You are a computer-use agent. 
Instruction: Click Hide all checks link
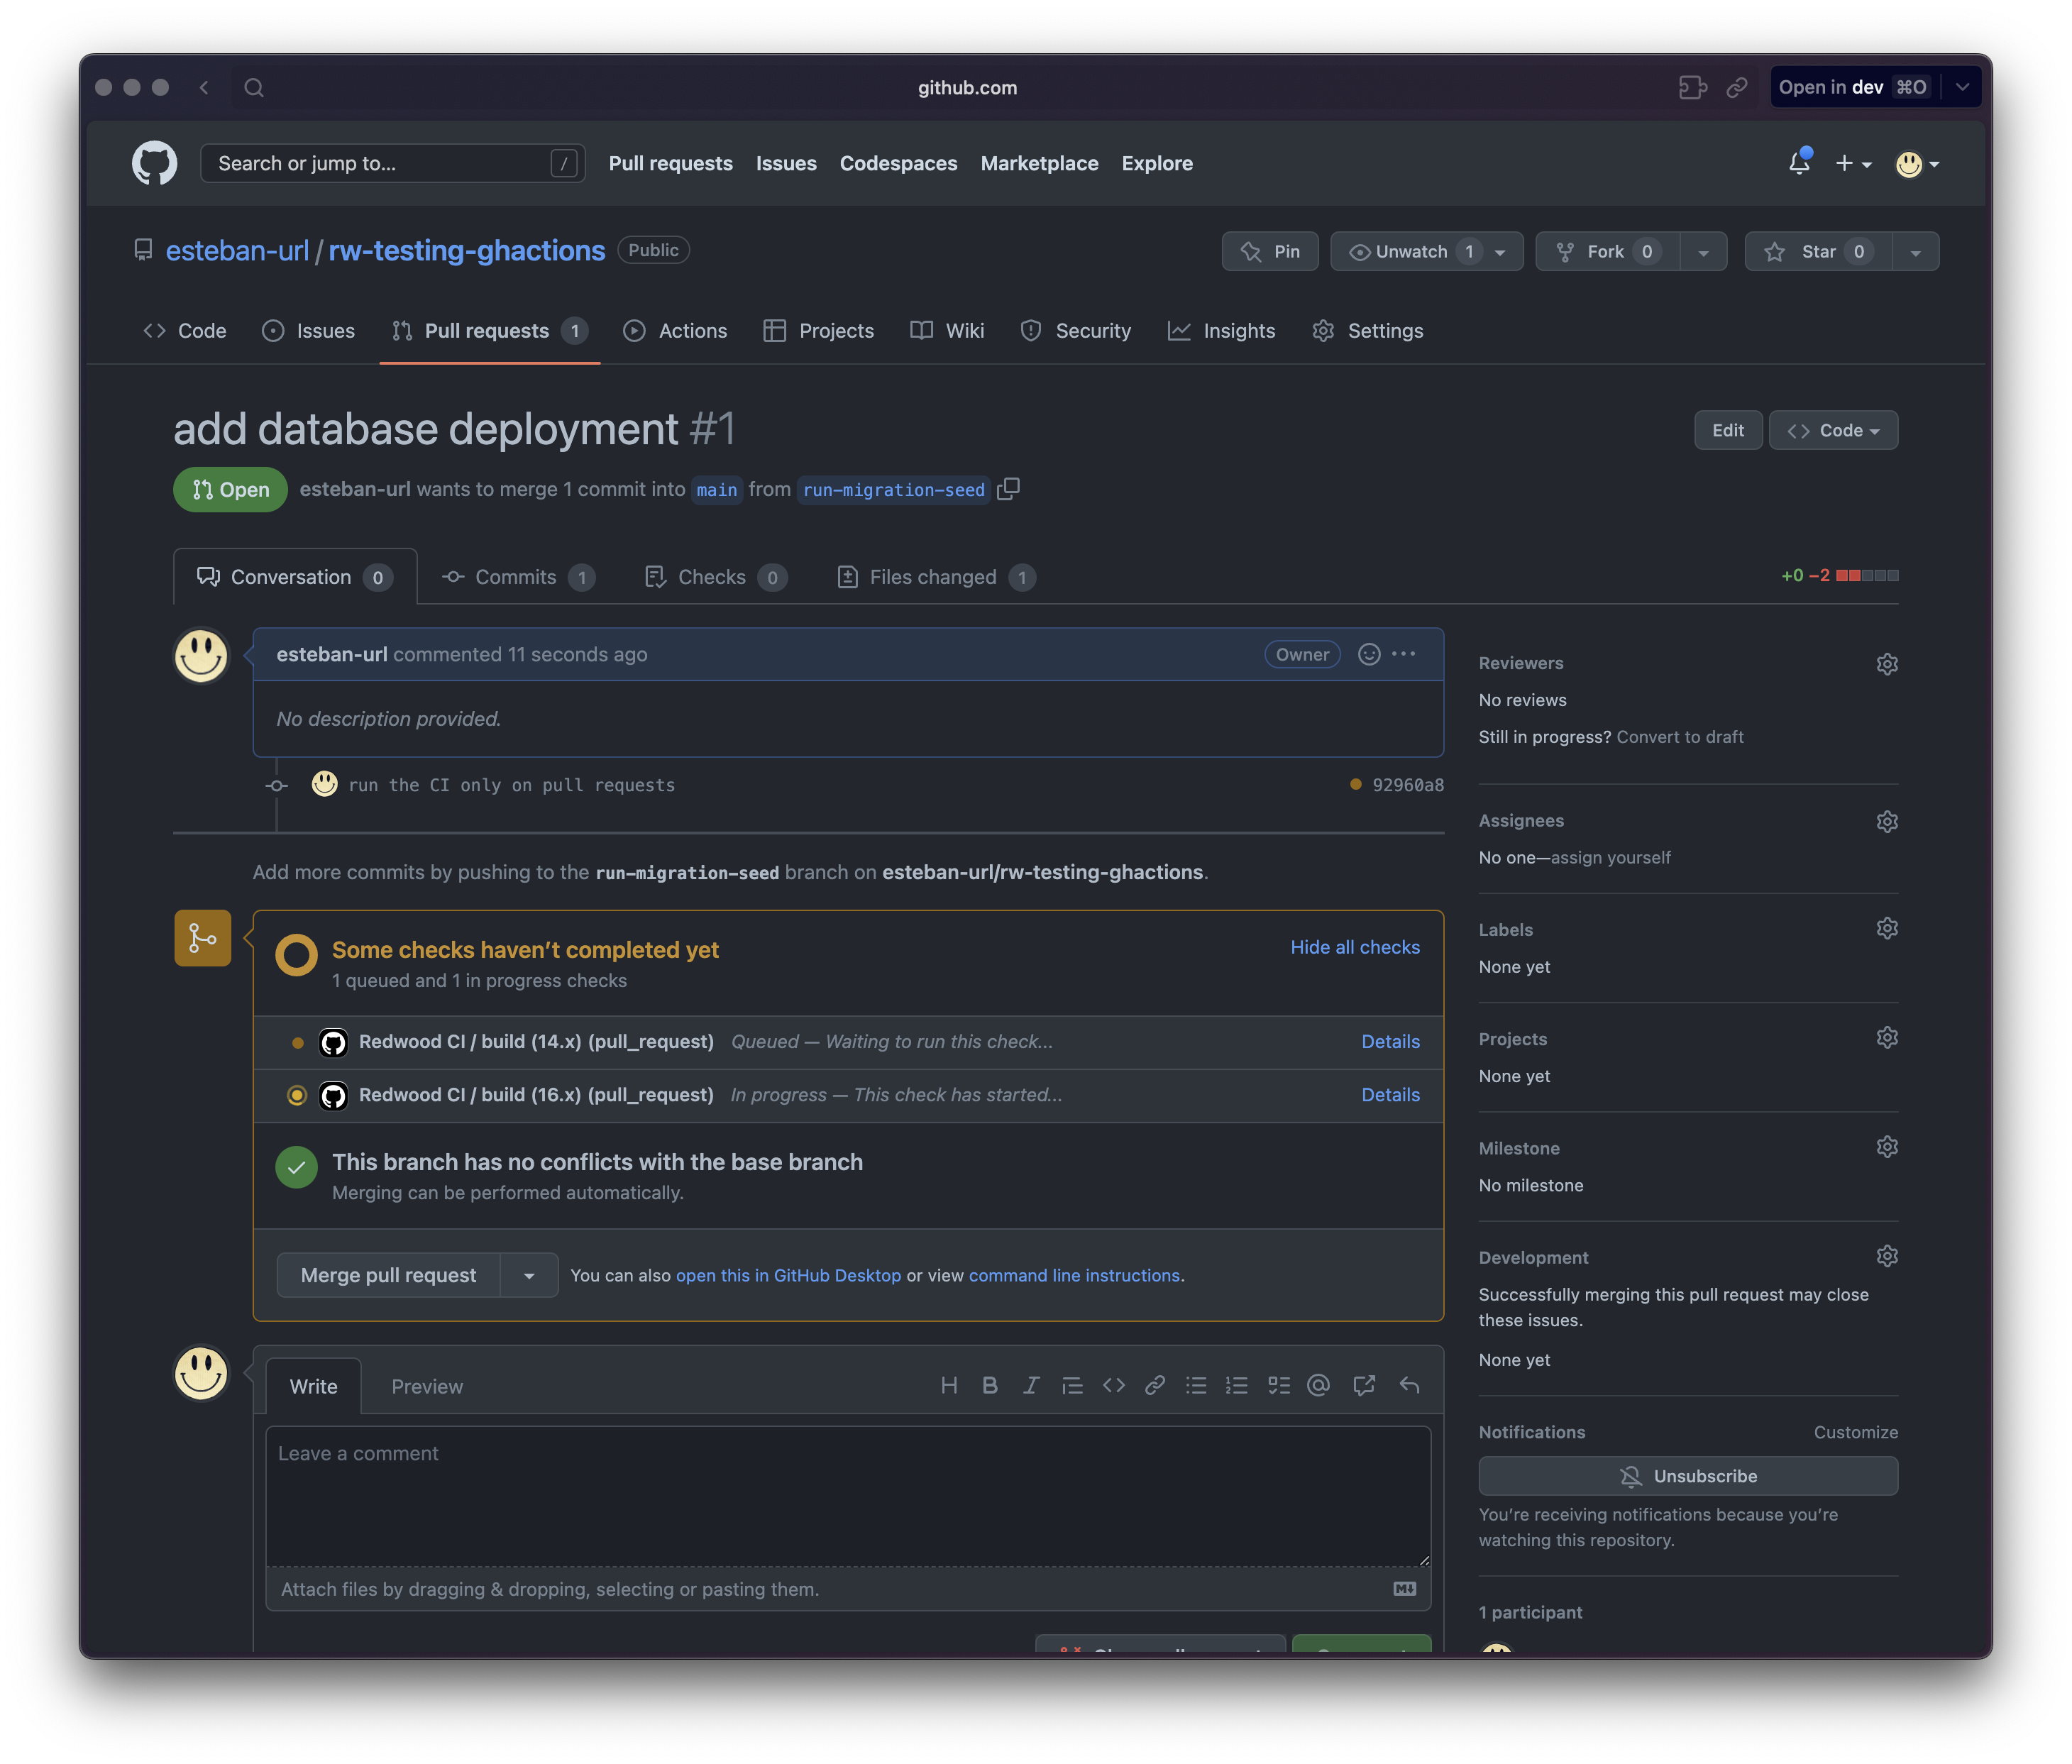[1354, 947]
